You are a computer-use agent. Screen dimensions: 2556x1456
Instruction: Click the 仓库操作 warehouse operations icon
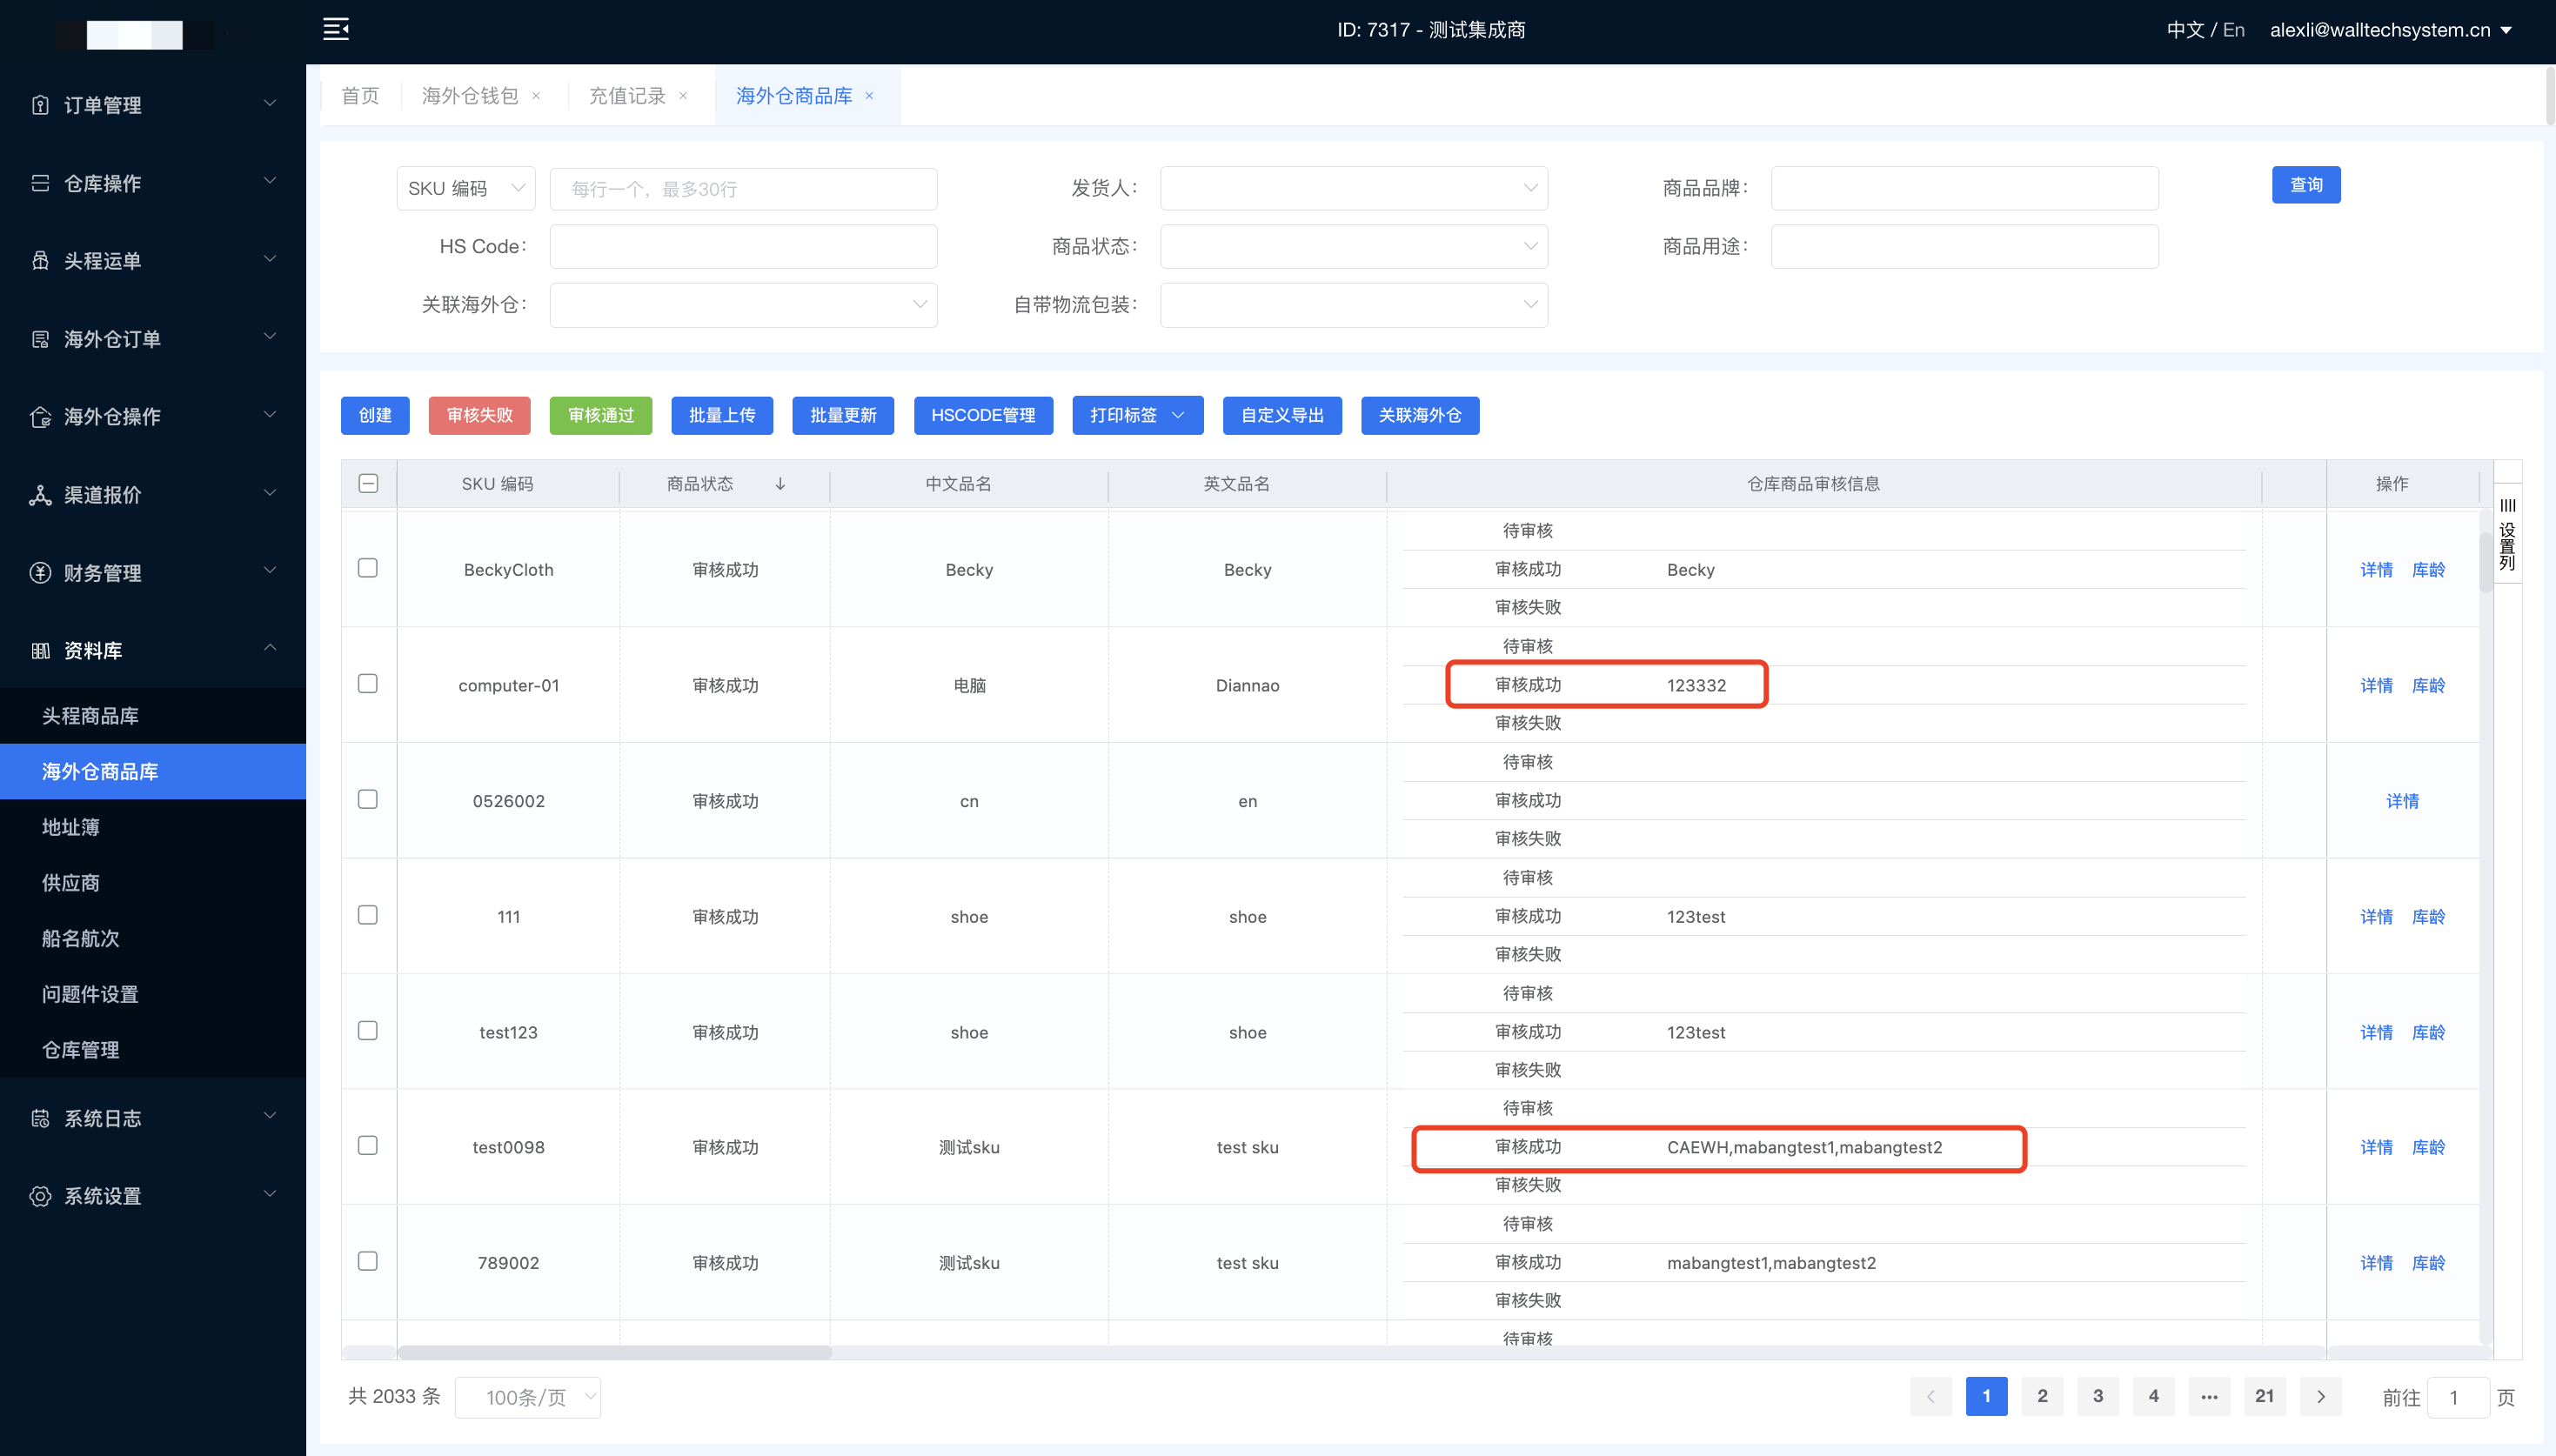click(40, 183)
